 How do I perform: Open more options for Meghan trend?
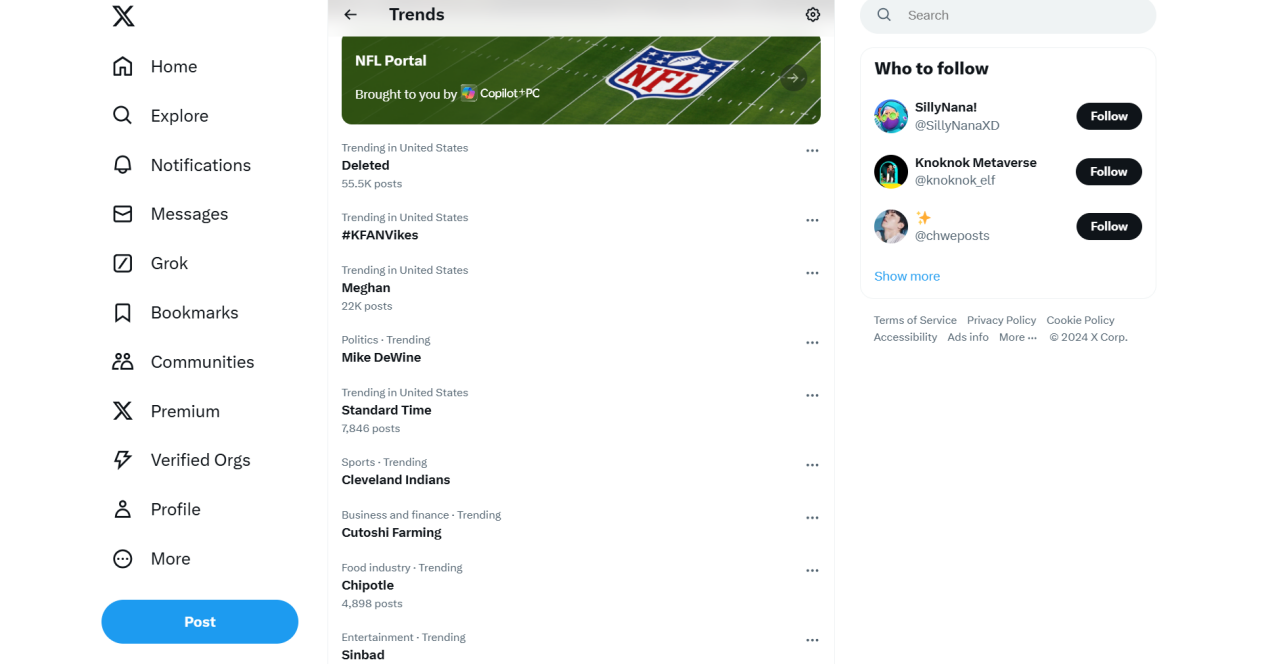(812, 273)
